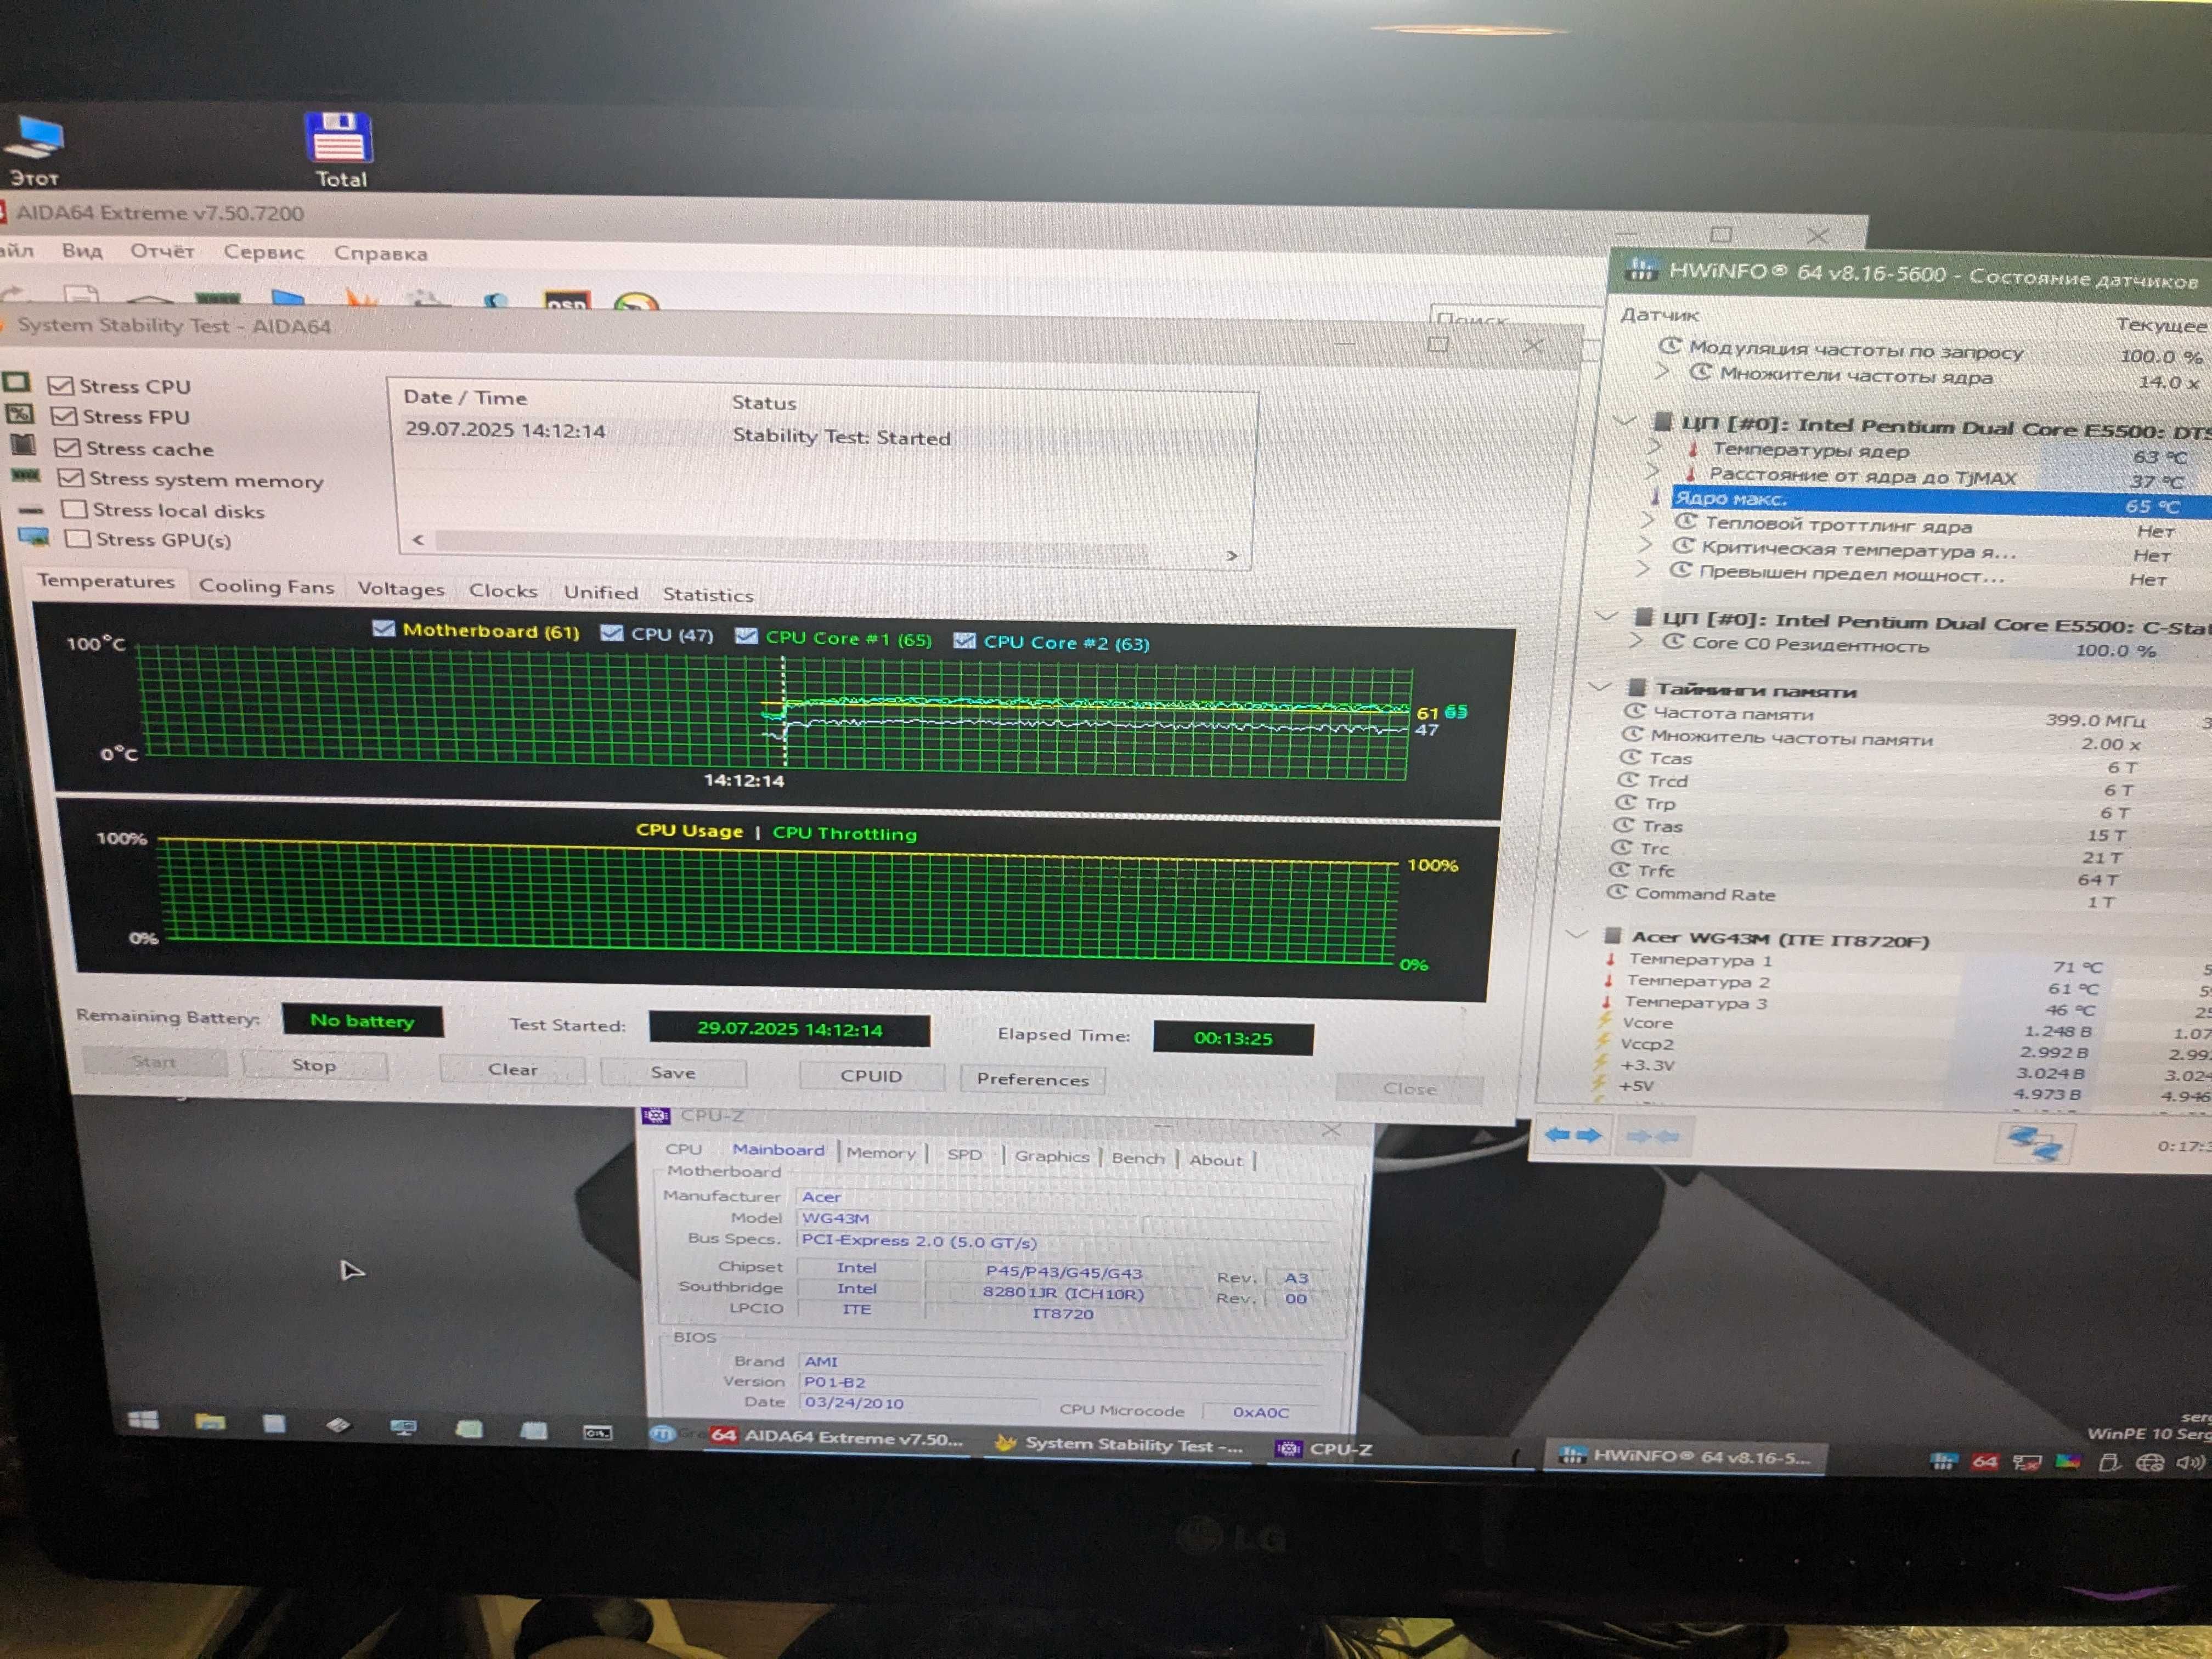
Task: Open the Voltages tab
Action: [x=401, y=589]
